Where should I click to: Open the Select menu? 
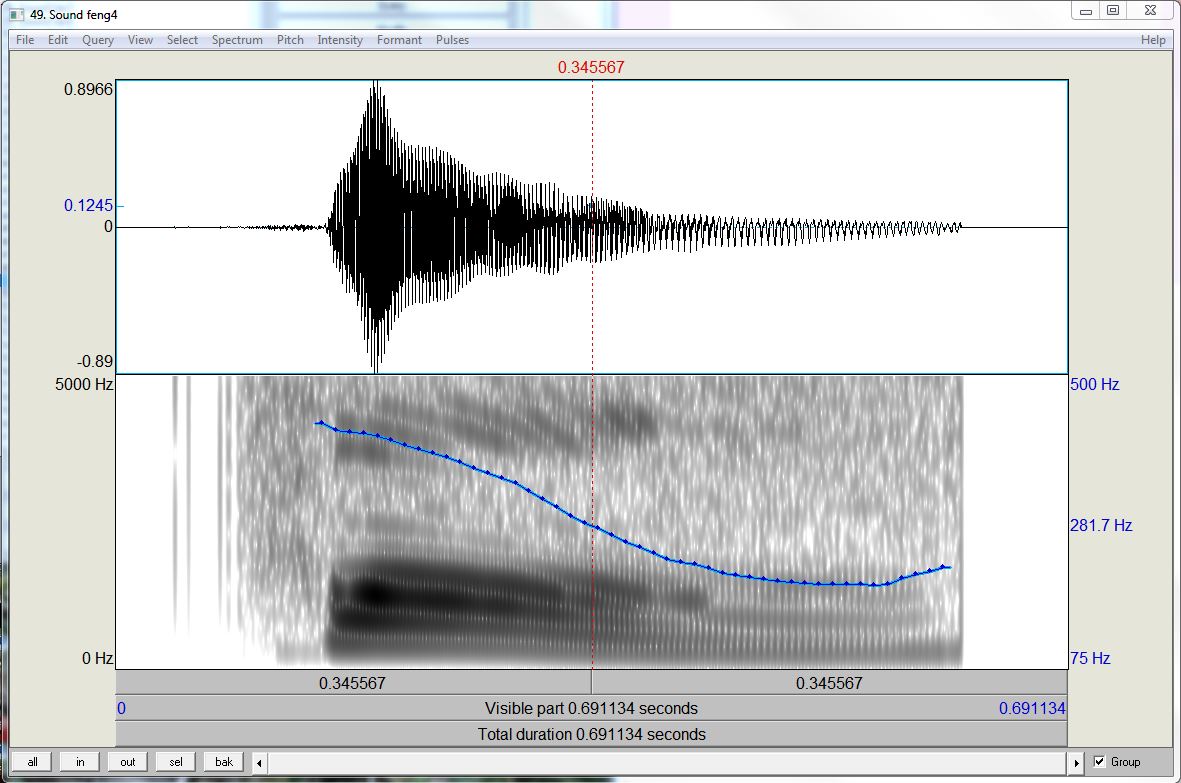tap(182, 40)
